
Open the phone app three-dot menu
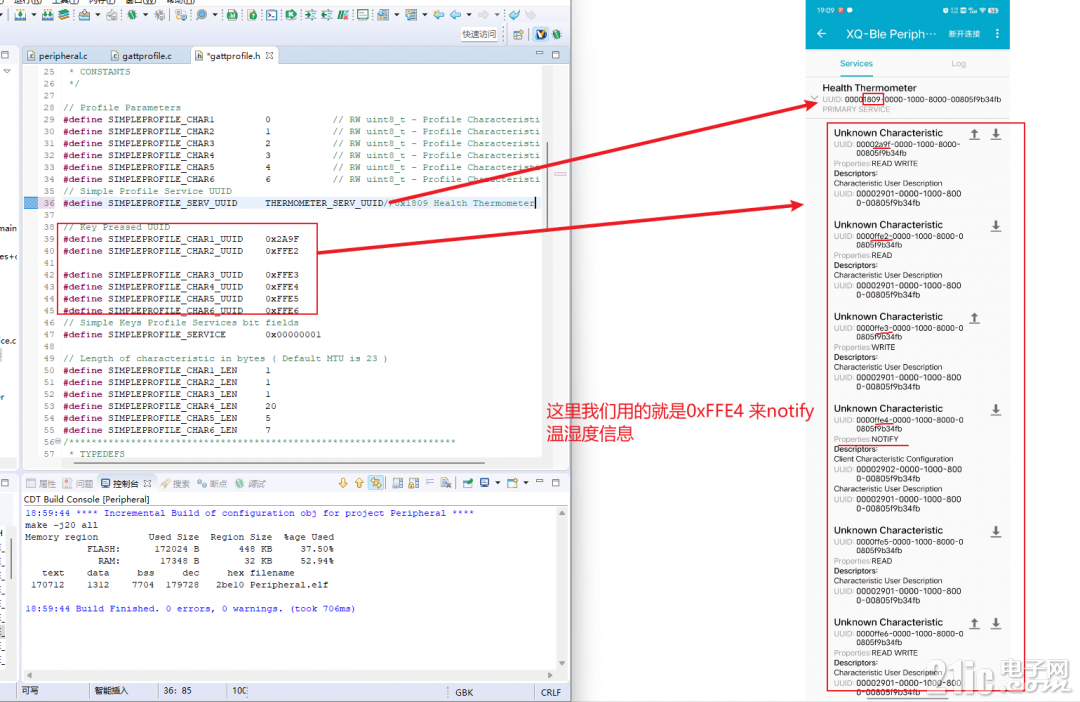coord(997,34)
